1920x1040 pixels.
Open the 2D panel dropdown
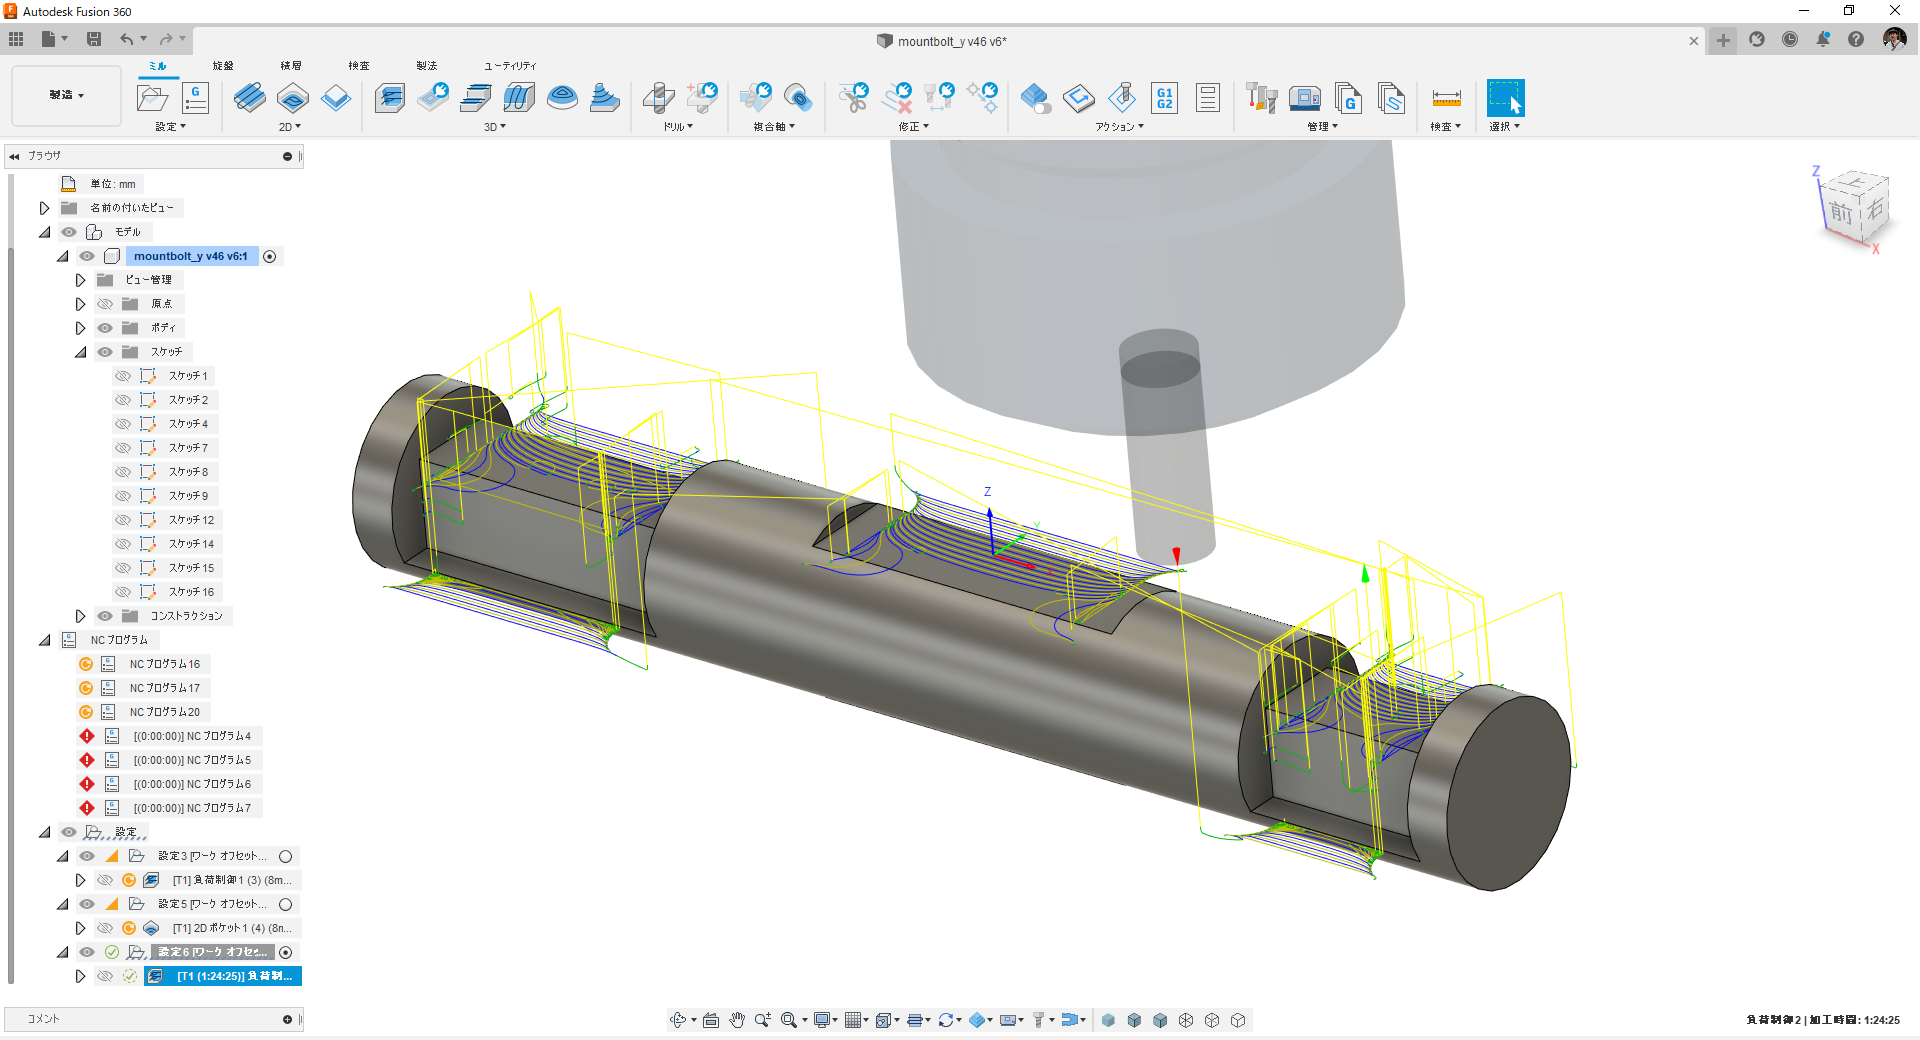(290, 127)
